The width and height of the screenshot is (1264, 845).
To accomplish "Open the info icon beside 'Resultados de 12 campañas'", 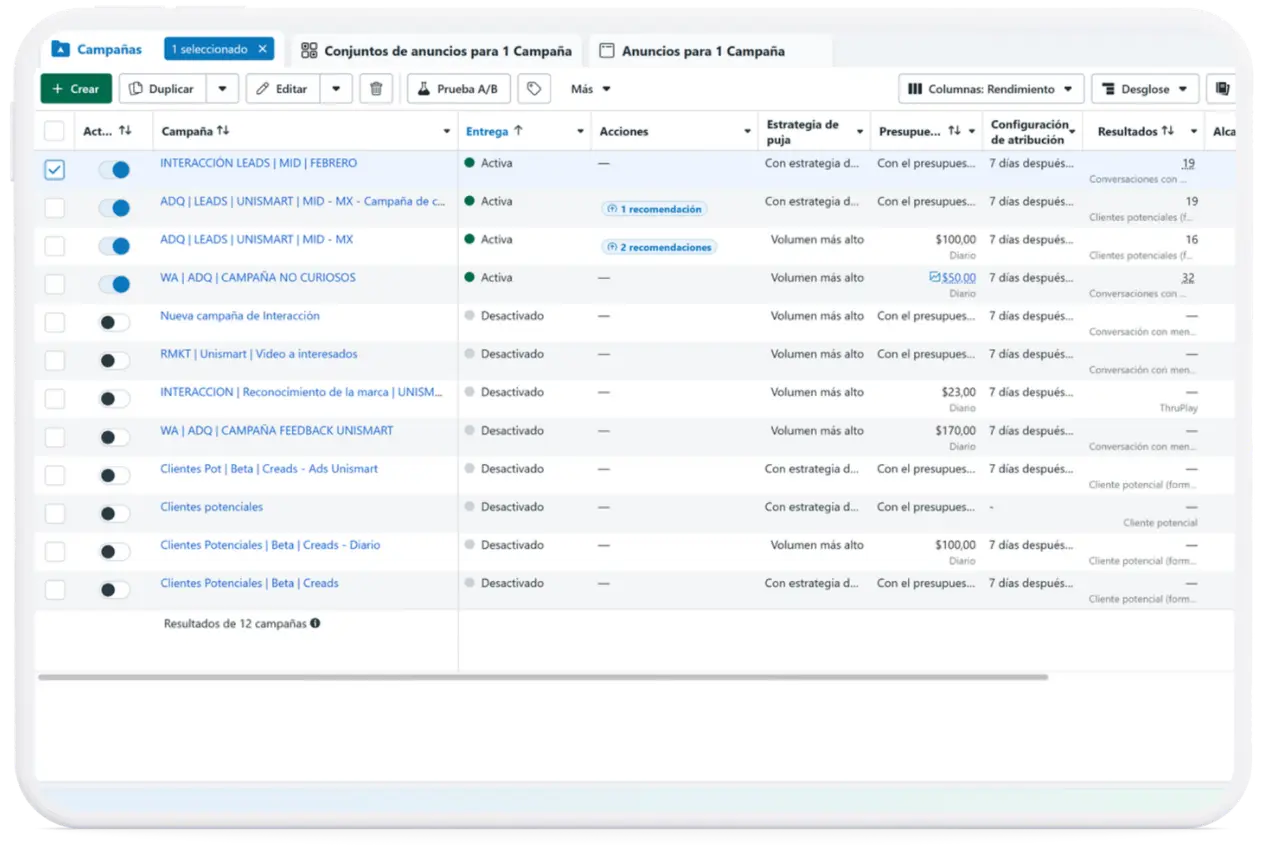I will coord(315,623).
